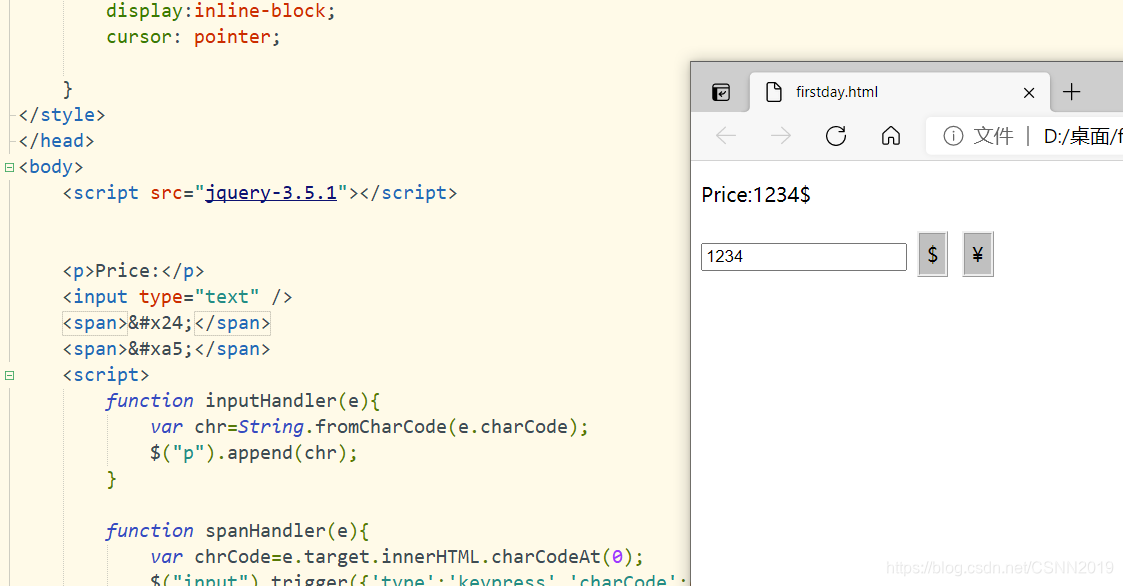
Task: Collapse the body tag fold marker
Action: tap(9, 167)
